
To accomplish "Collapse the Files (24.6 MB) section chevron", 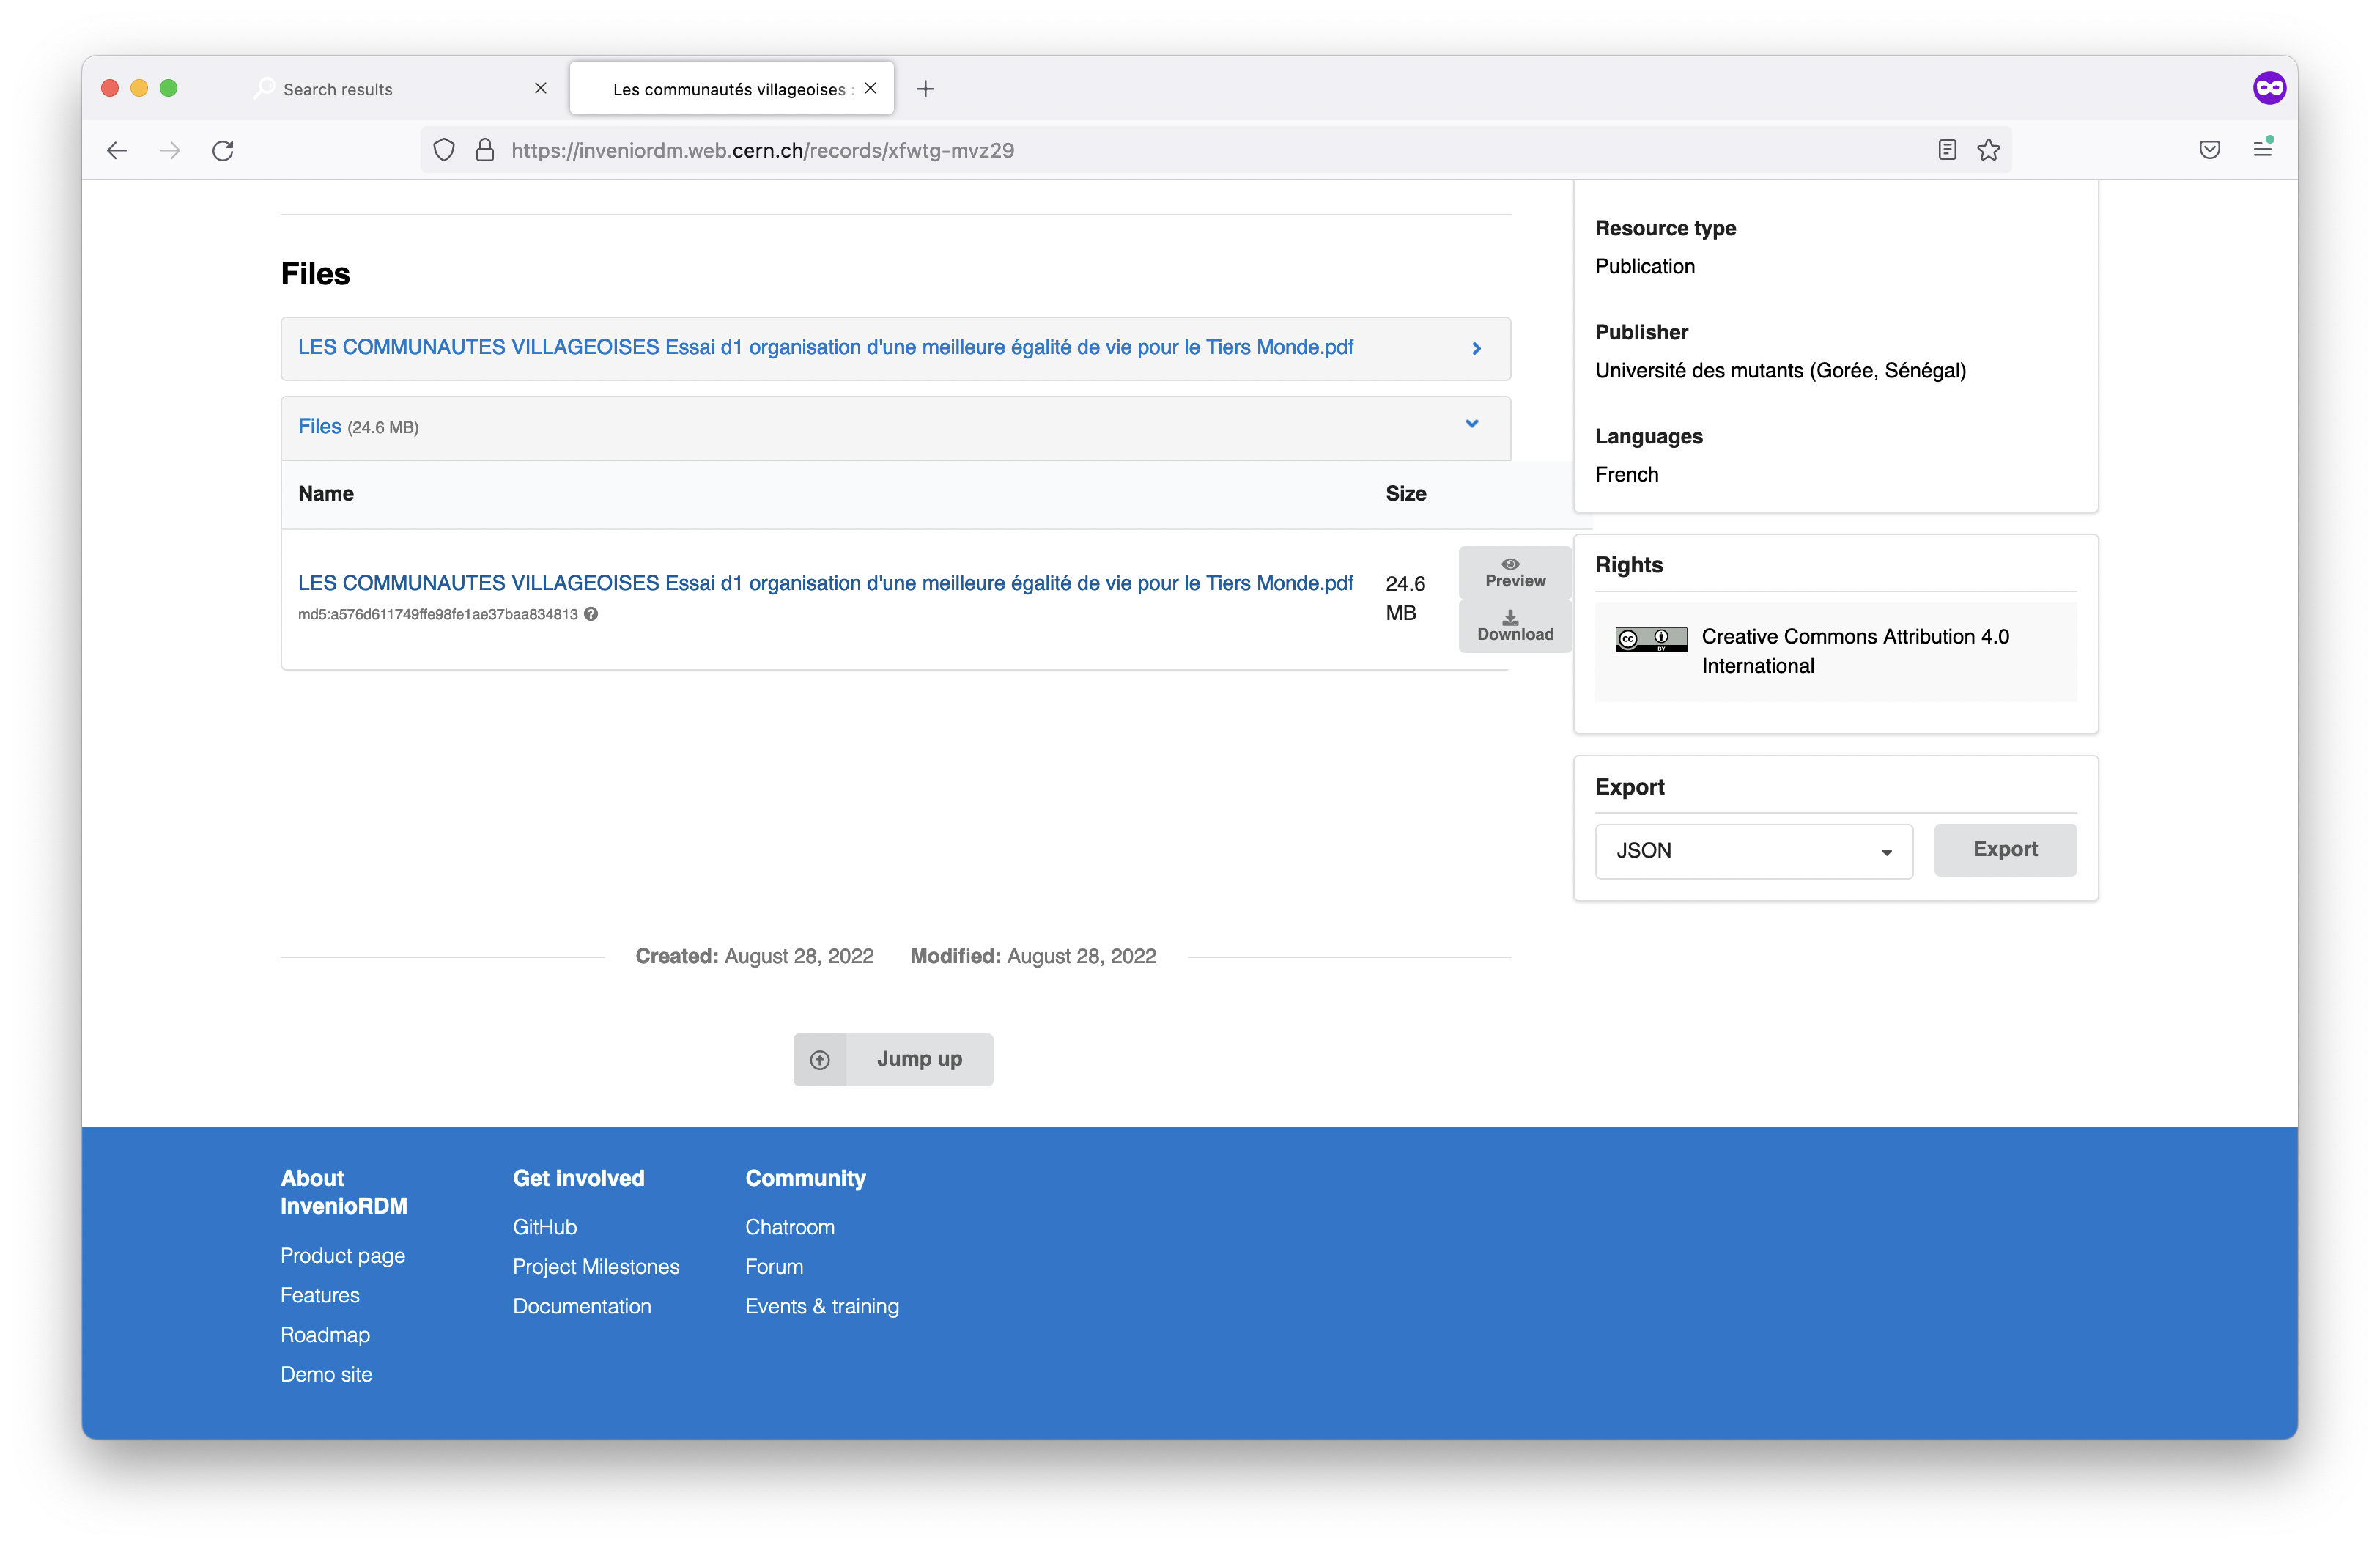I will click(x=1471, y=424).
